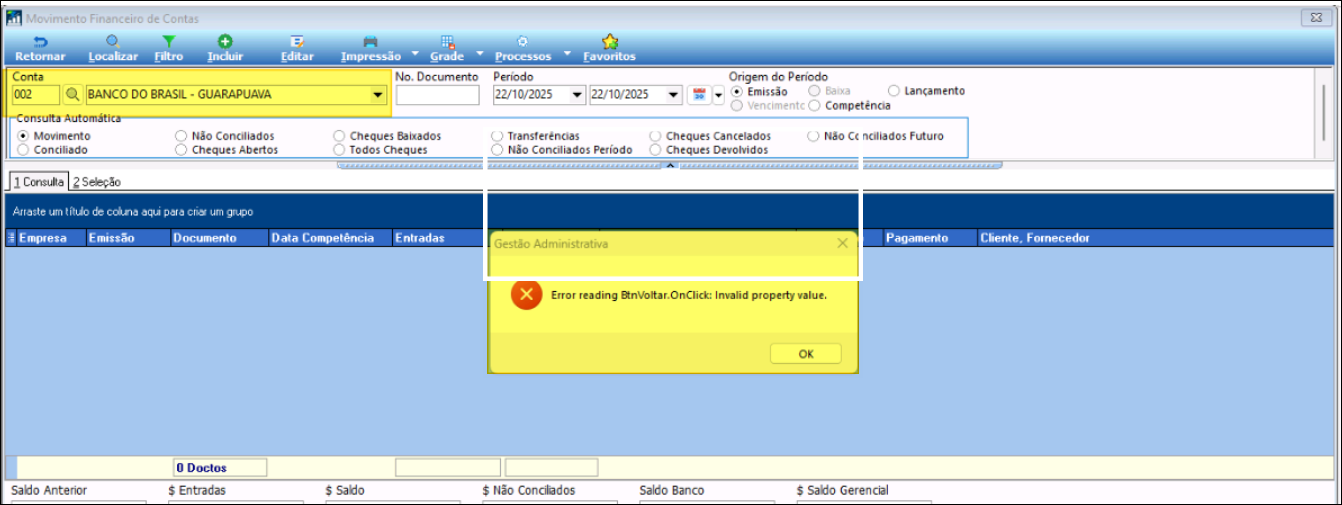Close the Gestão Administrativa dialog
Screen dimensions: 1342x505
842,243
